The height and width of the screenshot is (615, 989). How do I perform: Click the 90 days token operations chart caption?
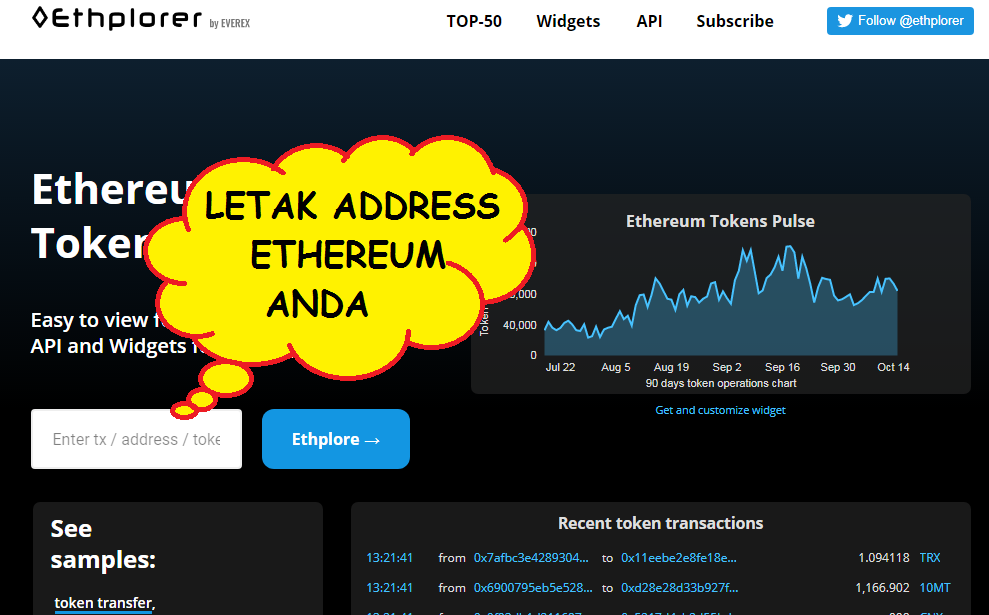tap(721, 384)
